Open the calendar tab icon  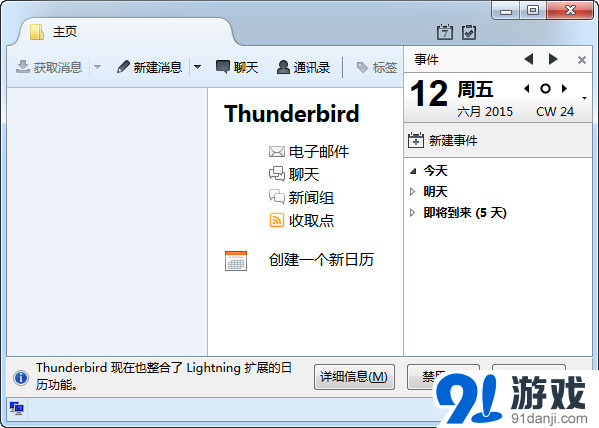[x=445, y=32]
